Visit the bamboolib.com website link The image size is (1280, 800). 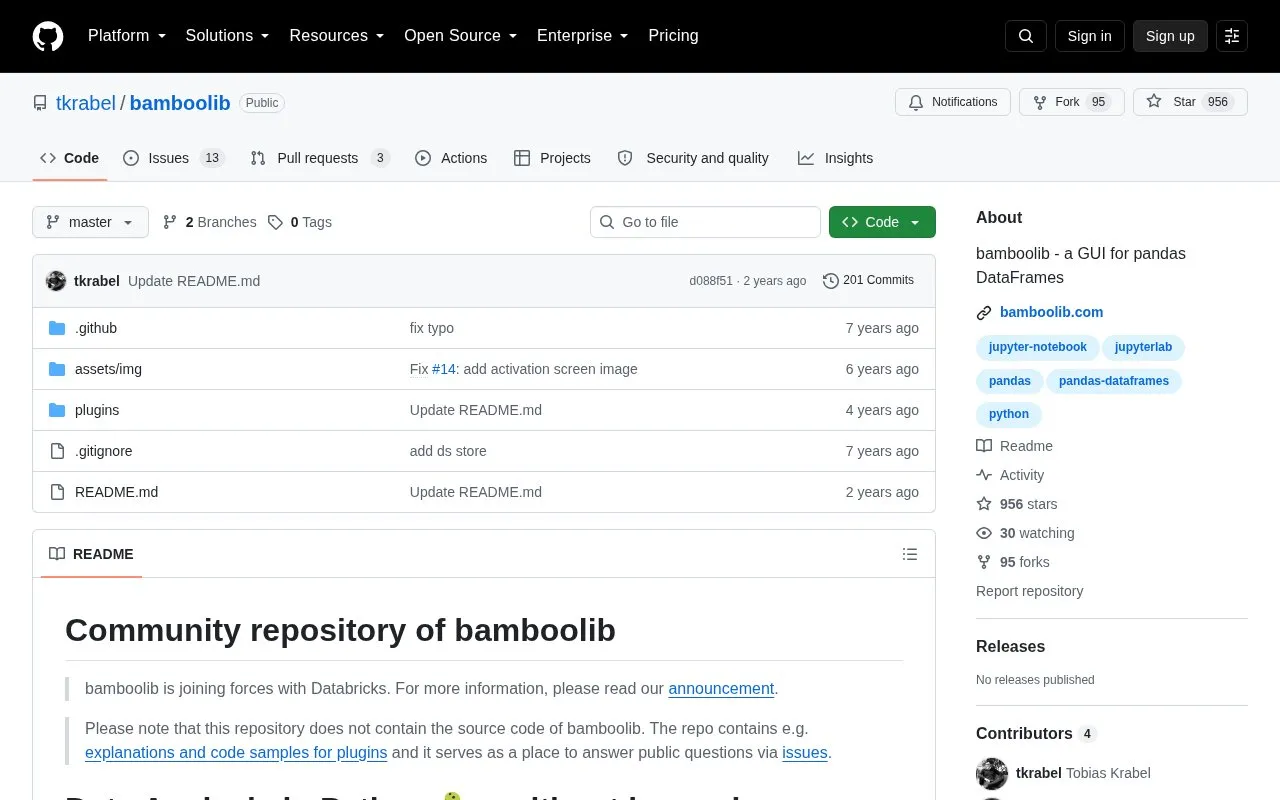1051,312
